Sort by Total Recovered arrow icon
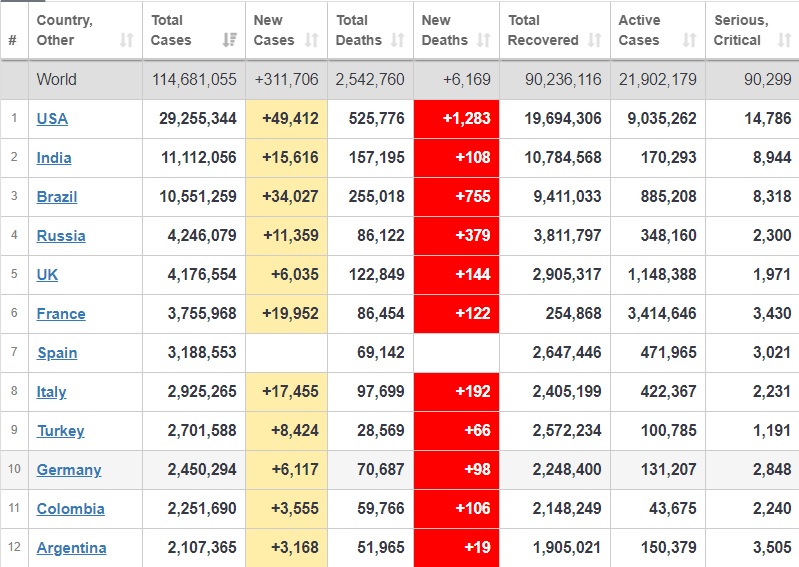The image size is (799, 567). point(595,41)
